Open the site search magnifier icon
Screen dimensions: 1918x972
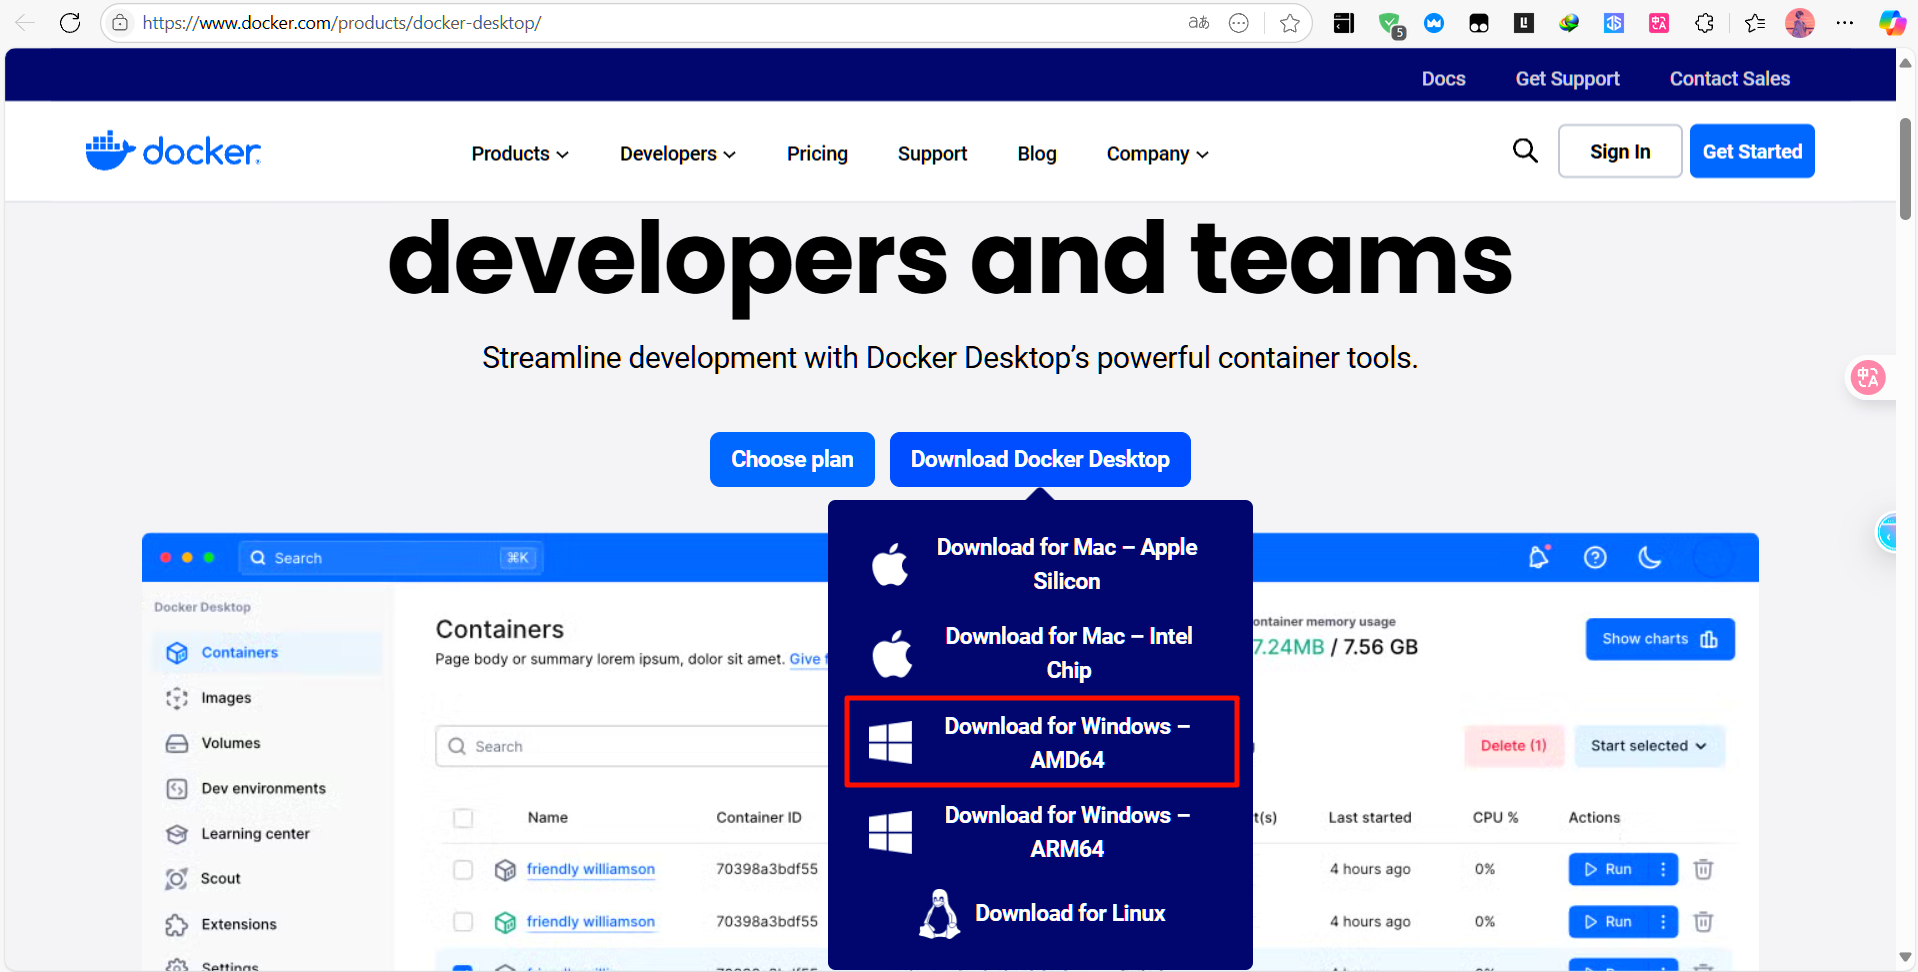(1524, 151)
